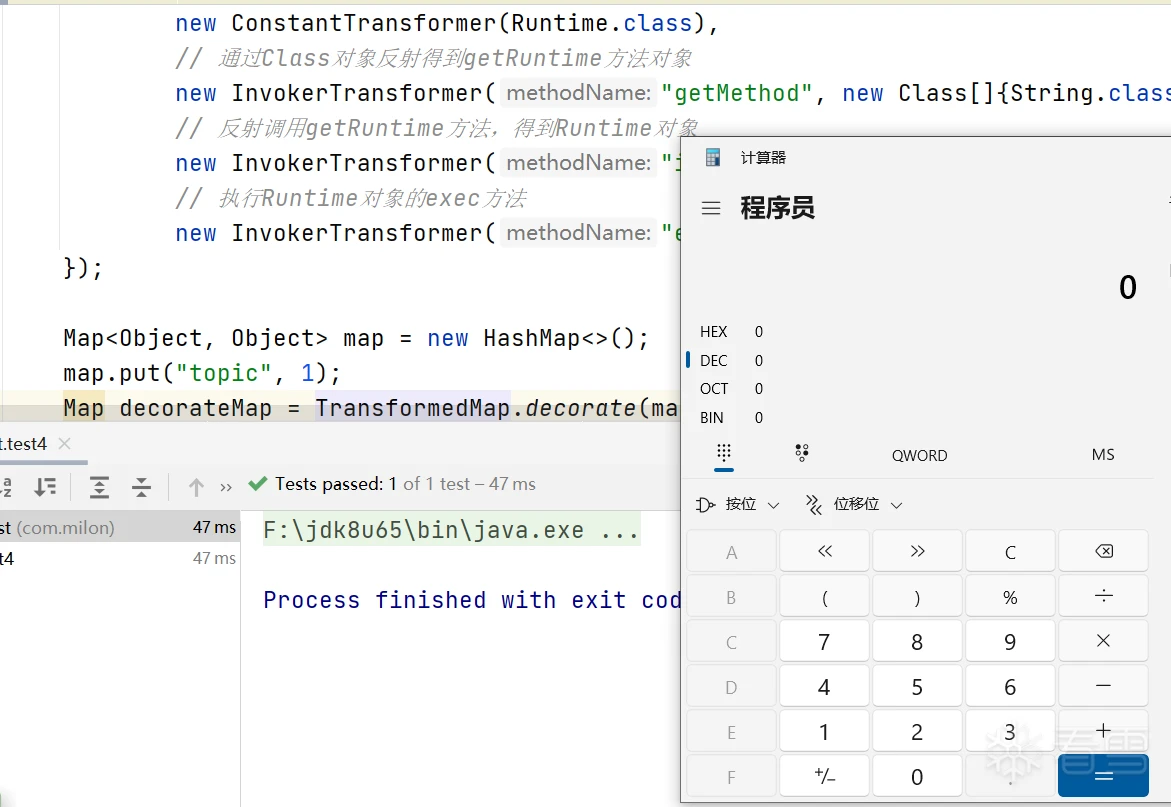The height and width of the screenshot is (807, 1171).
Task: Click the number 4 key
Action: [x=824, y=686]
